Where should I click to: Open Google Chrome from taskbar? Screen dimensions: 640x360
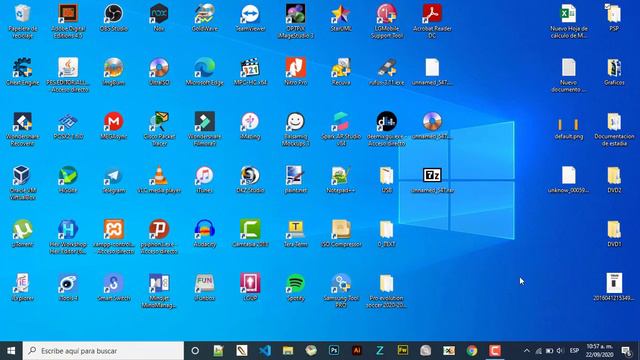coord(472,351)
